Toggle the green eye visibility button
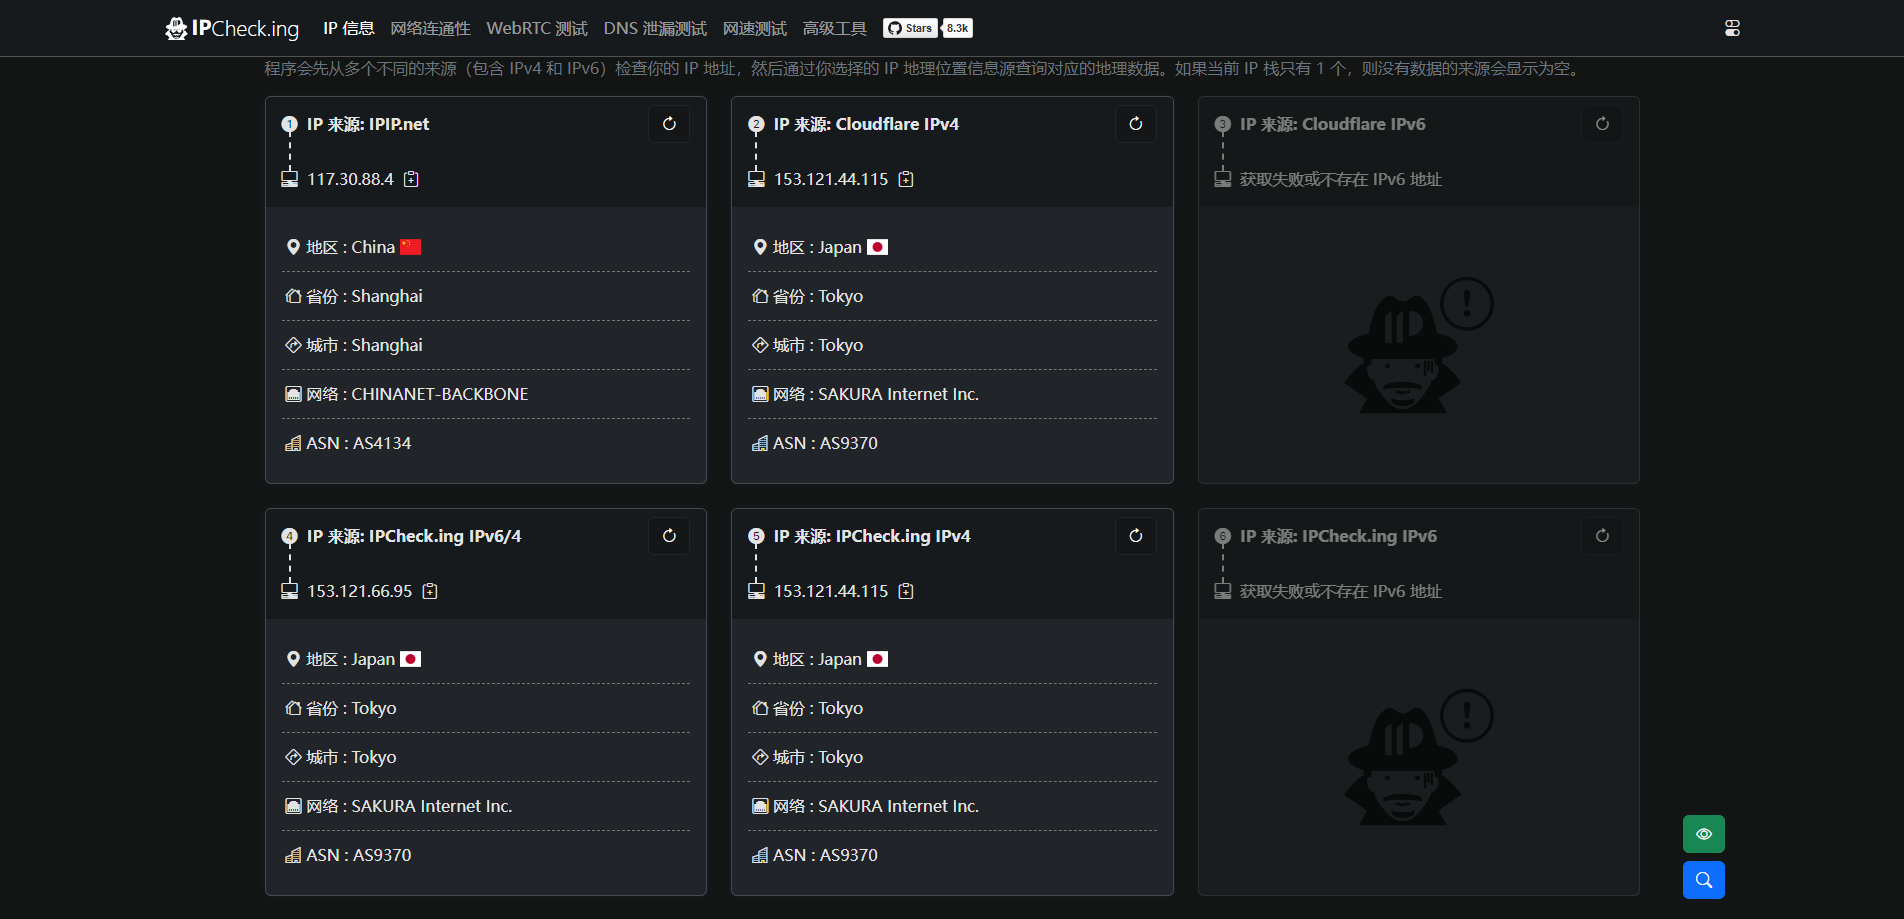Viewport: 1904px width, 919px height. 1703,834
